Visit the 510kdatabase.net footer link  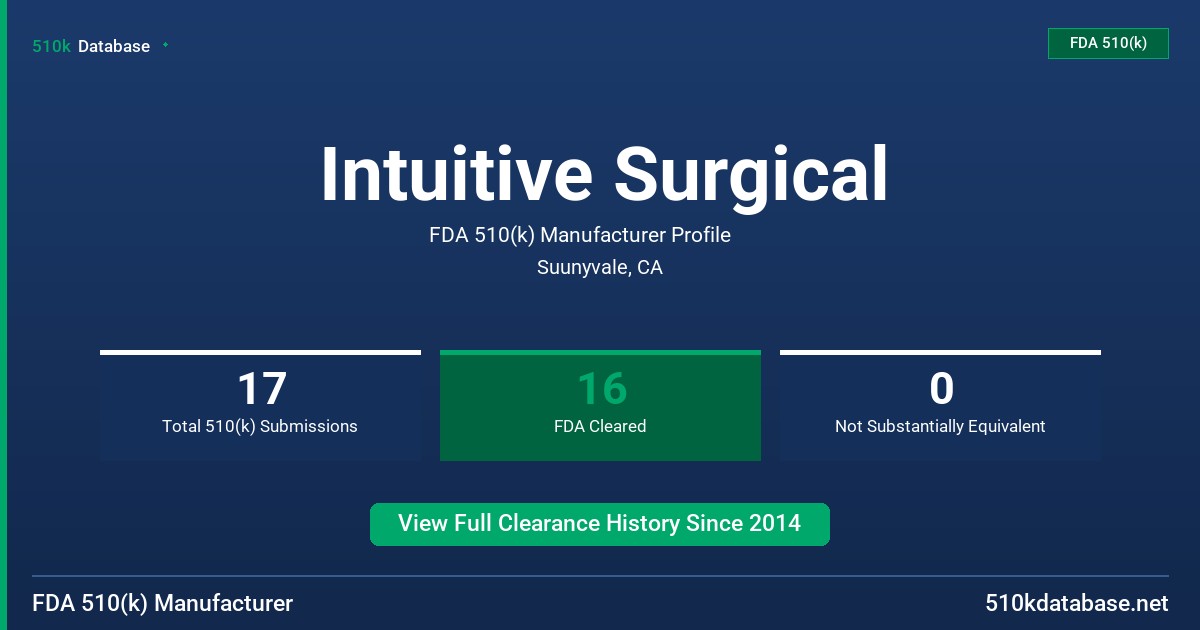(1076, 604)
